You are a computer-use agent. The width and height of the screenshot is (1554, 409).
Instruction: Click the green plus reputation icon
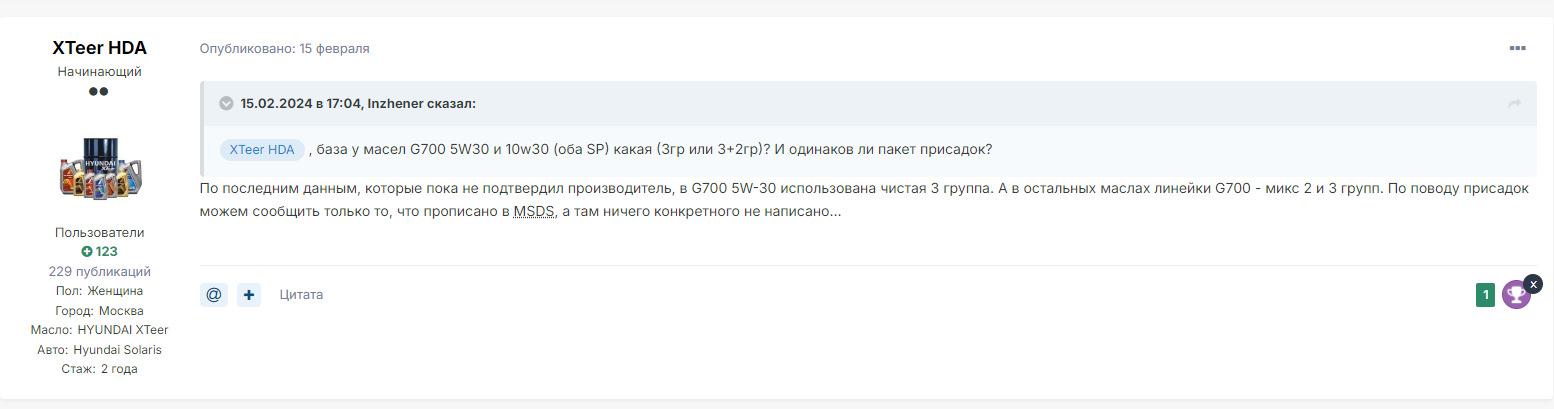coord(87,252)
